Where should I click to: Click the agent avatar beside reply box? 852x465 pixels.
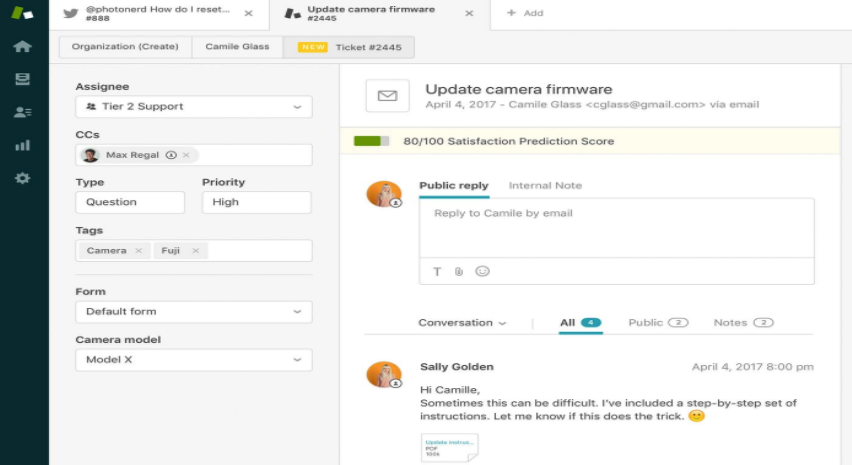pyautogui.click(x=384, y=194)
